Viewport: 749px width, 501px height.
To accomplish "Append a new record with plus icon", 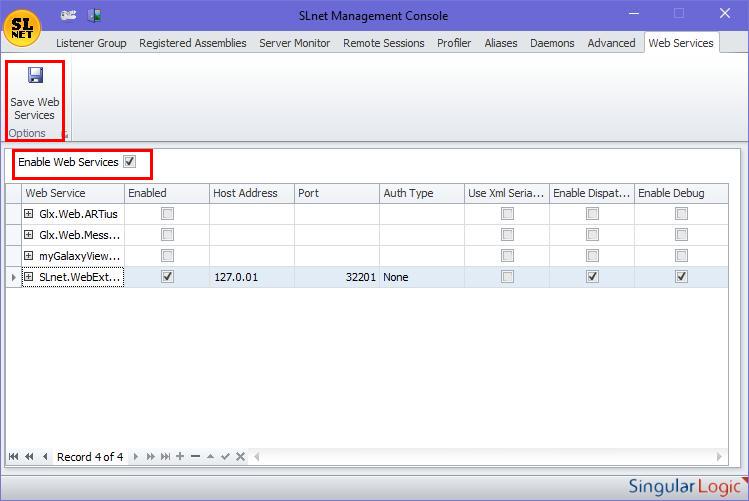I will pos(180,457).
